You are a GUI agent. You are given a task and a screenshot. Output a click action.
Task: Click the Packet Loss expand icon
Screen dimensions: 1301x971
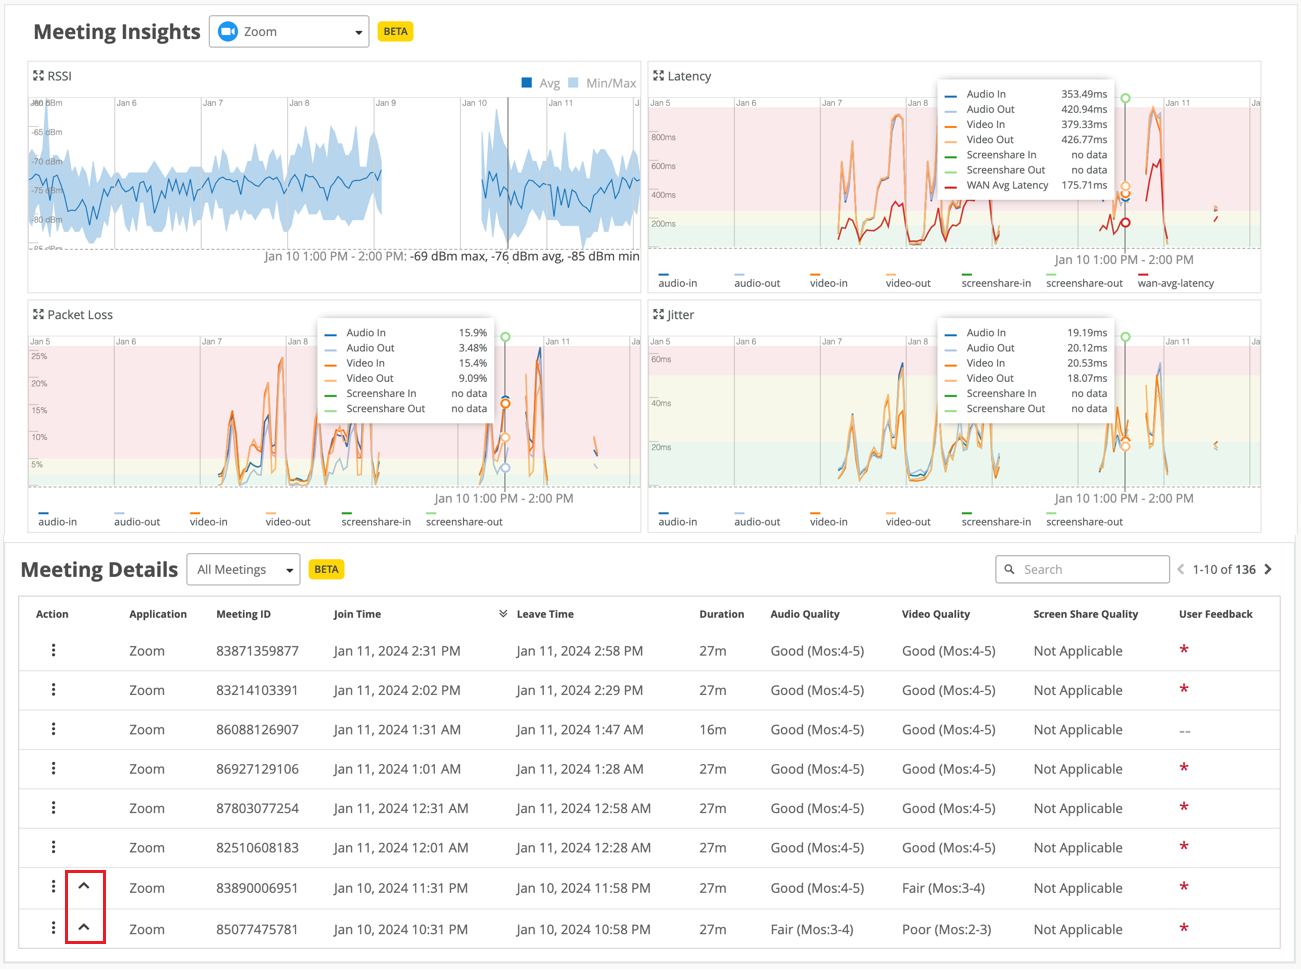click(x=38, y=314)
